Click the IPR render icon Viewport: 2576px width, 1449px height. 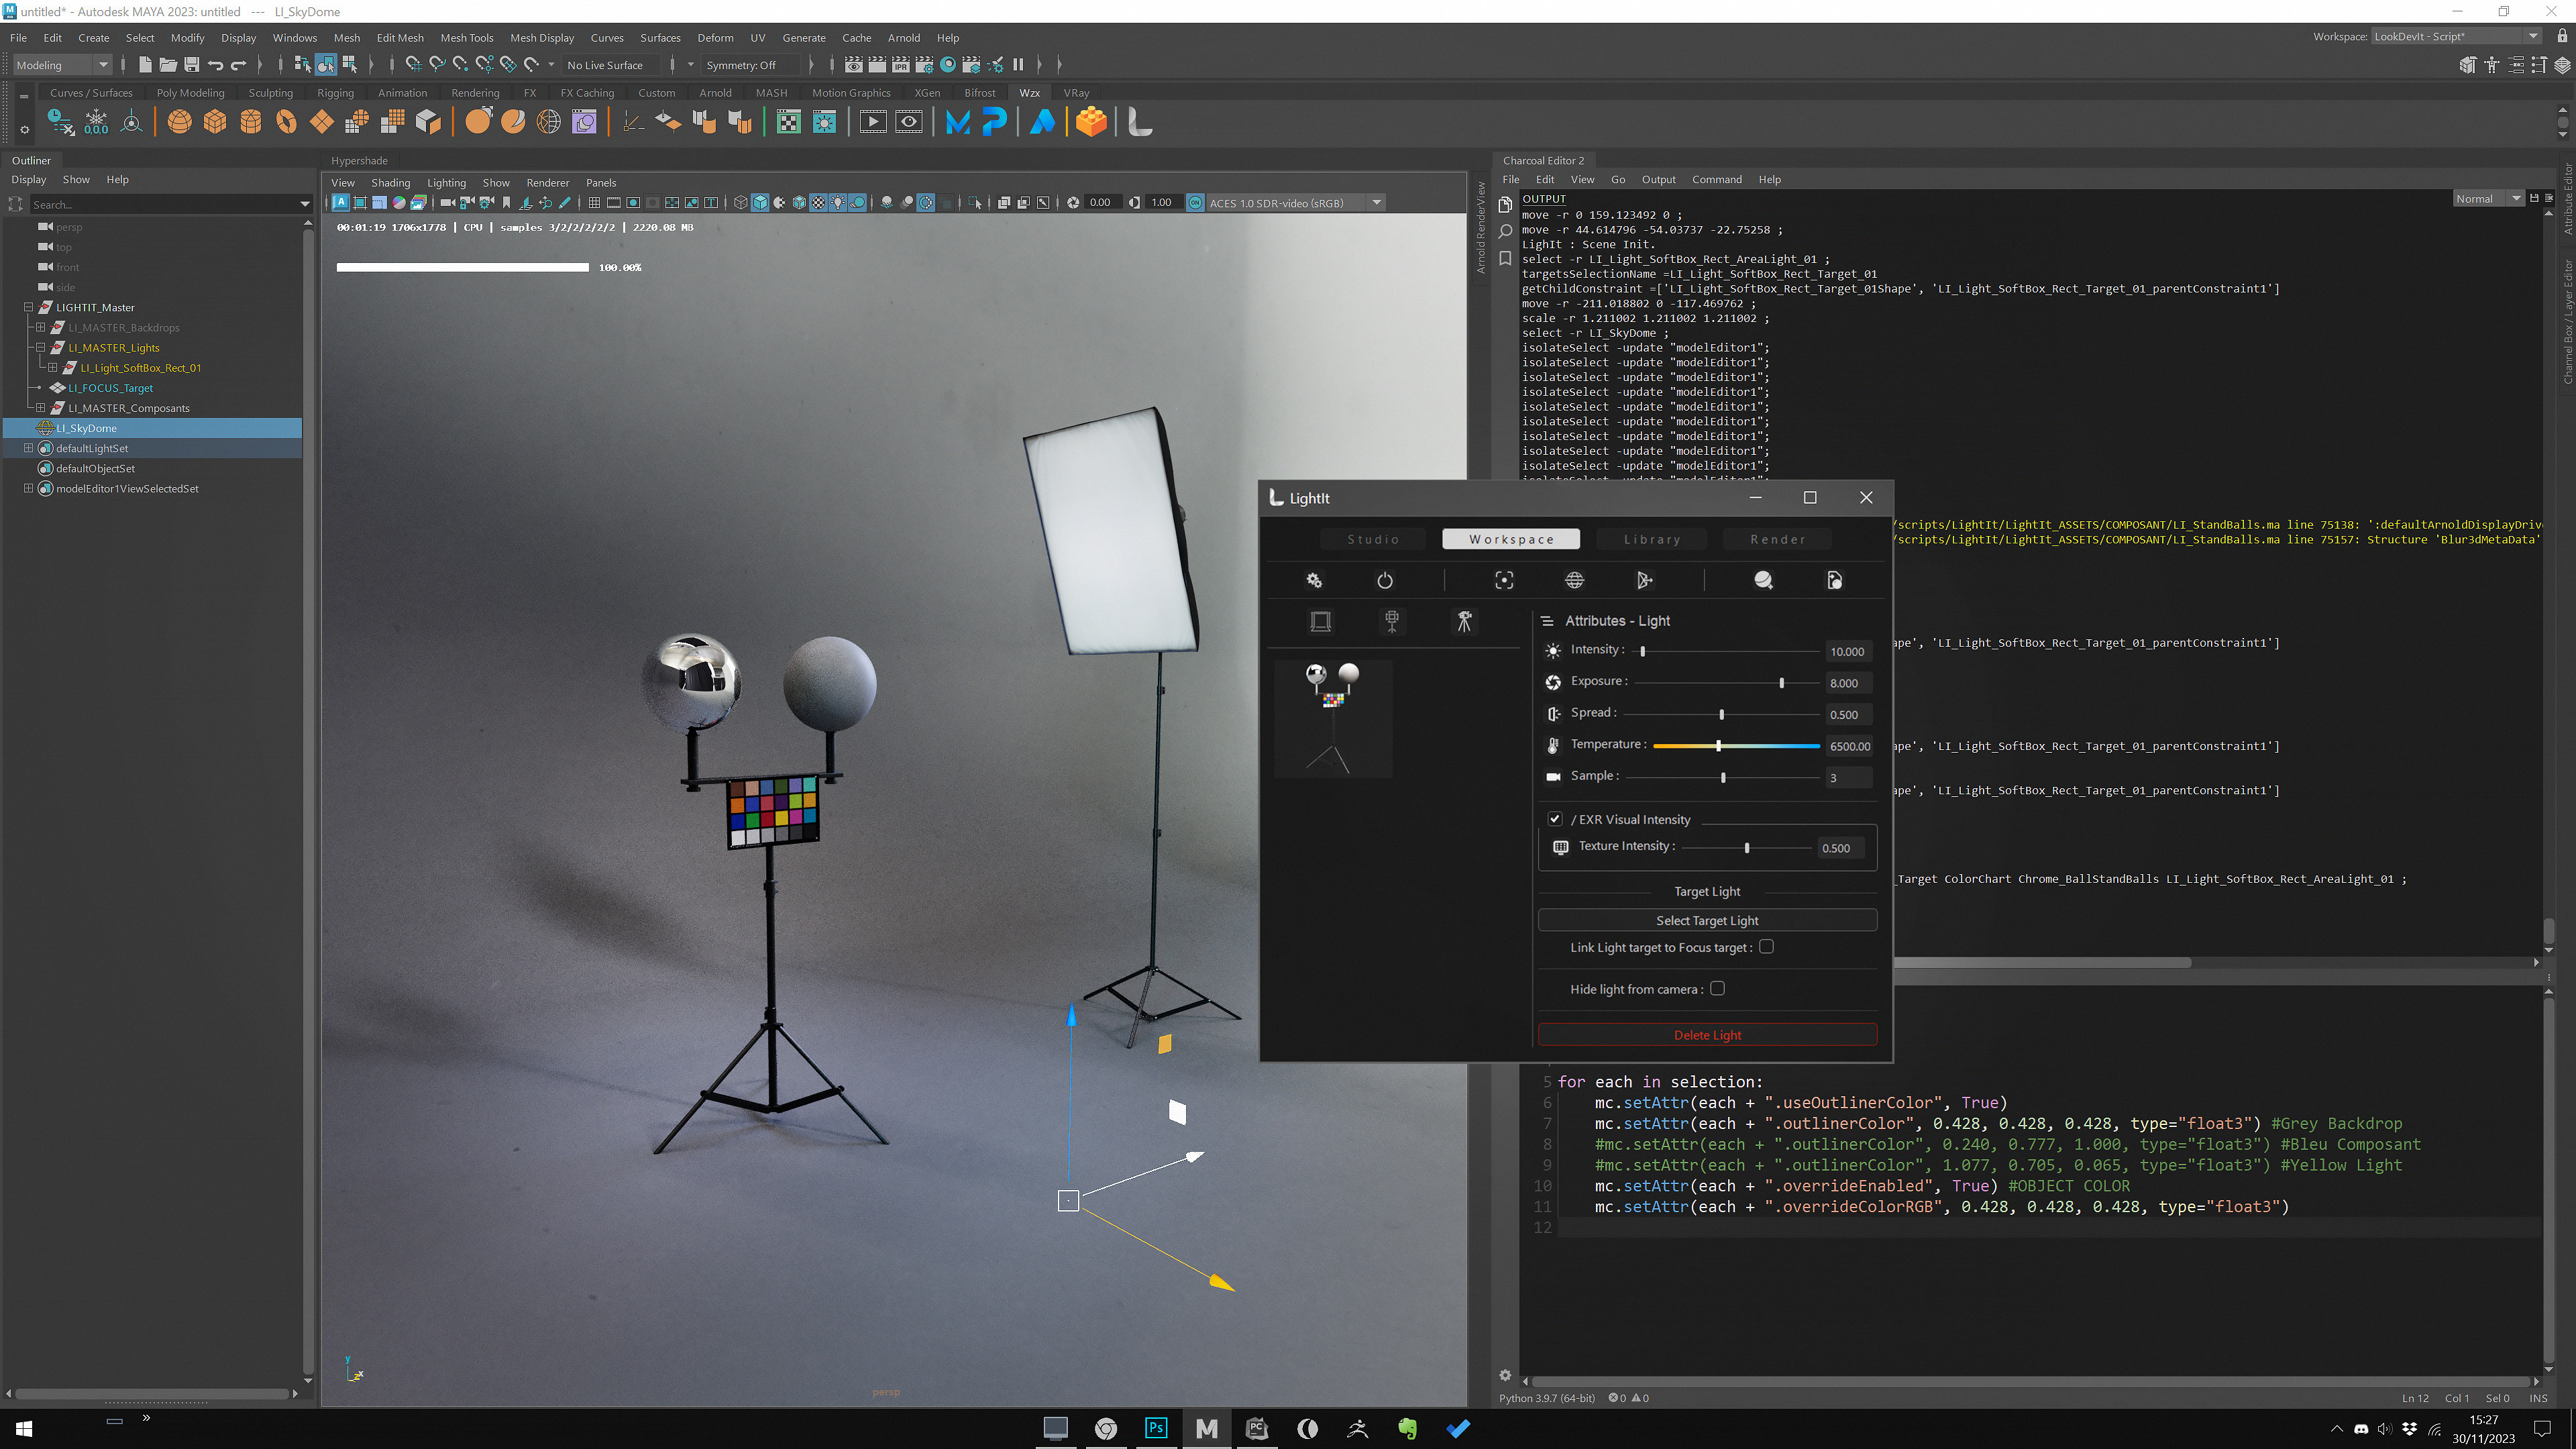(x=901, y=65)
